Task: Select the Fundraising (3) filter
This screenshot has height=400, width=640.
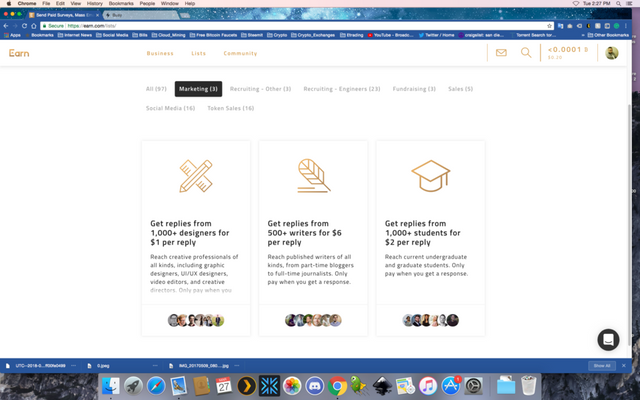Action: (414, 89)
